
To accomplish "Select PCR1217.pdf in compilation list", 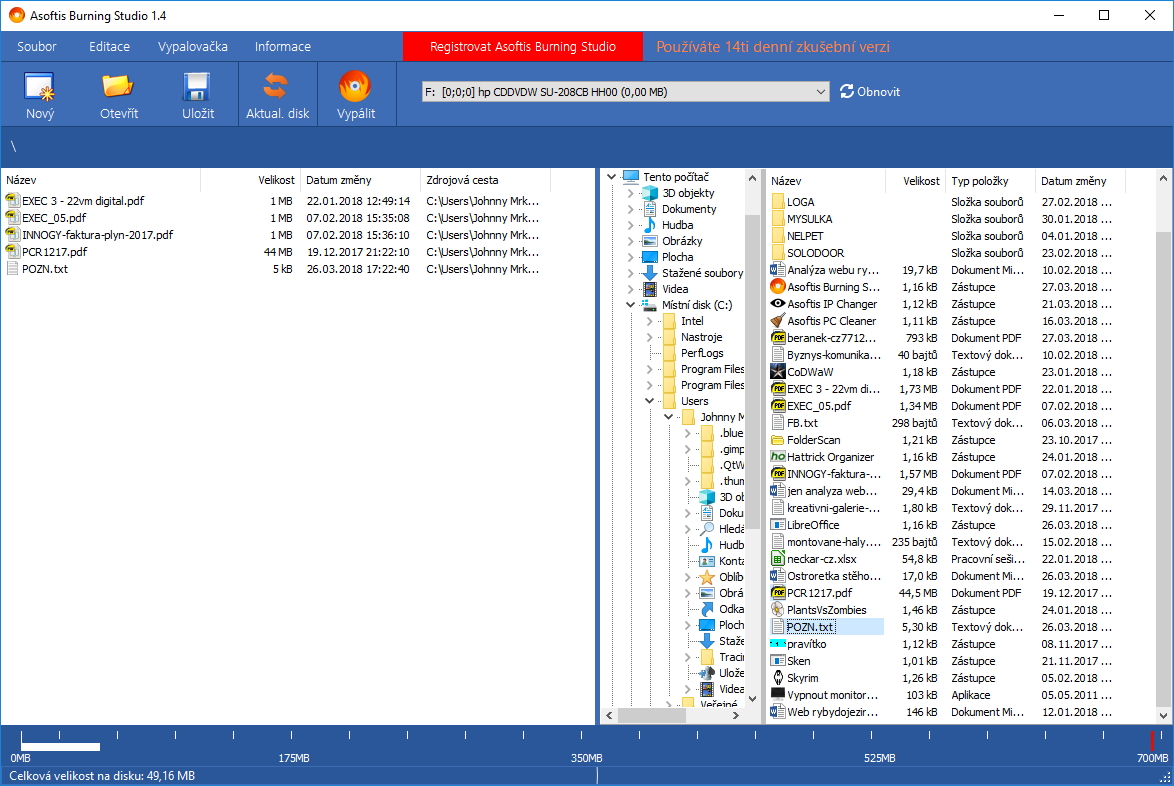I will point(55,252).
